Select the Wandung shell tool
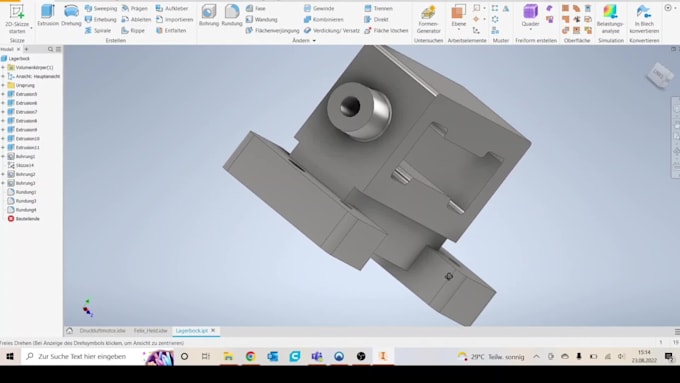 (262, 20)
